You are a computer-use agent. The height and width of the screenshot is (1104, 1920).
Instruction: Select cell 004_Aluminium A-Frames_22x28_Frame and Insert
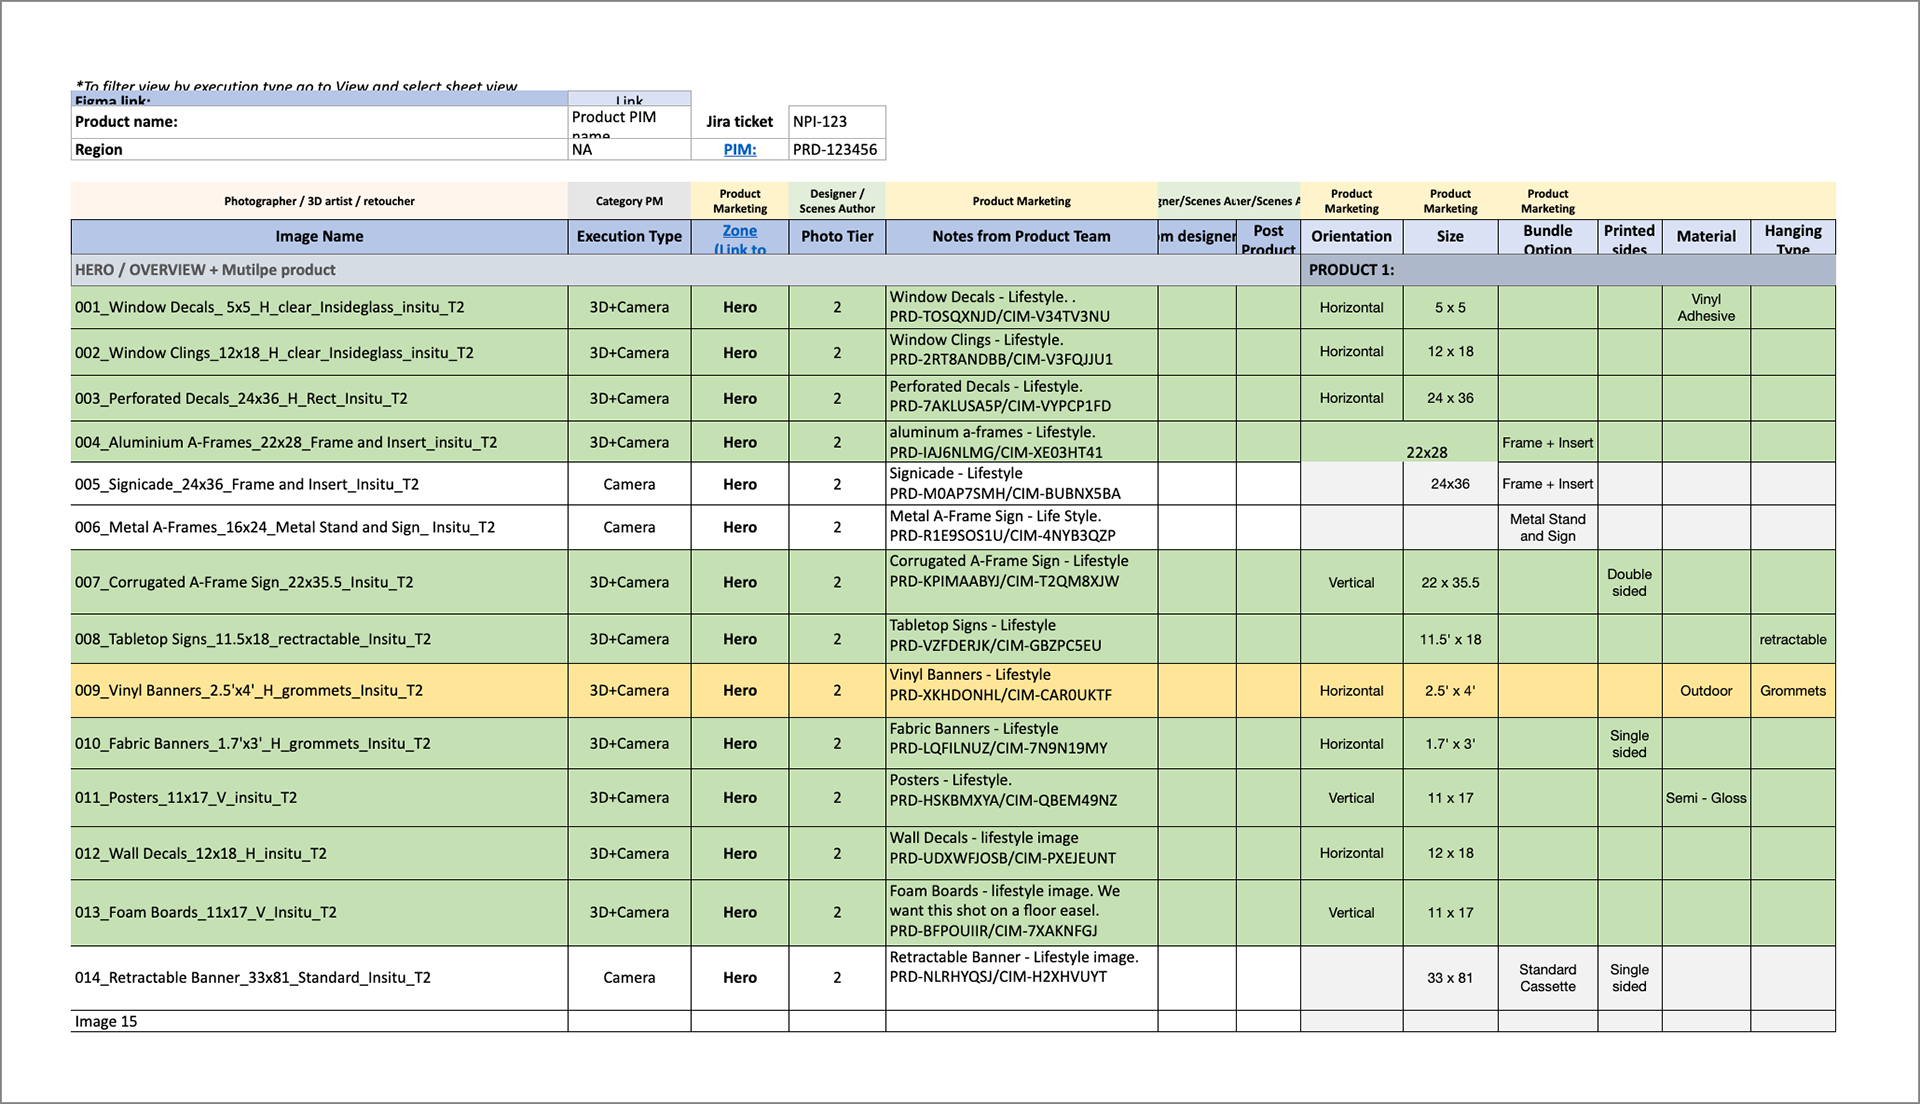[x=319, y=442]
